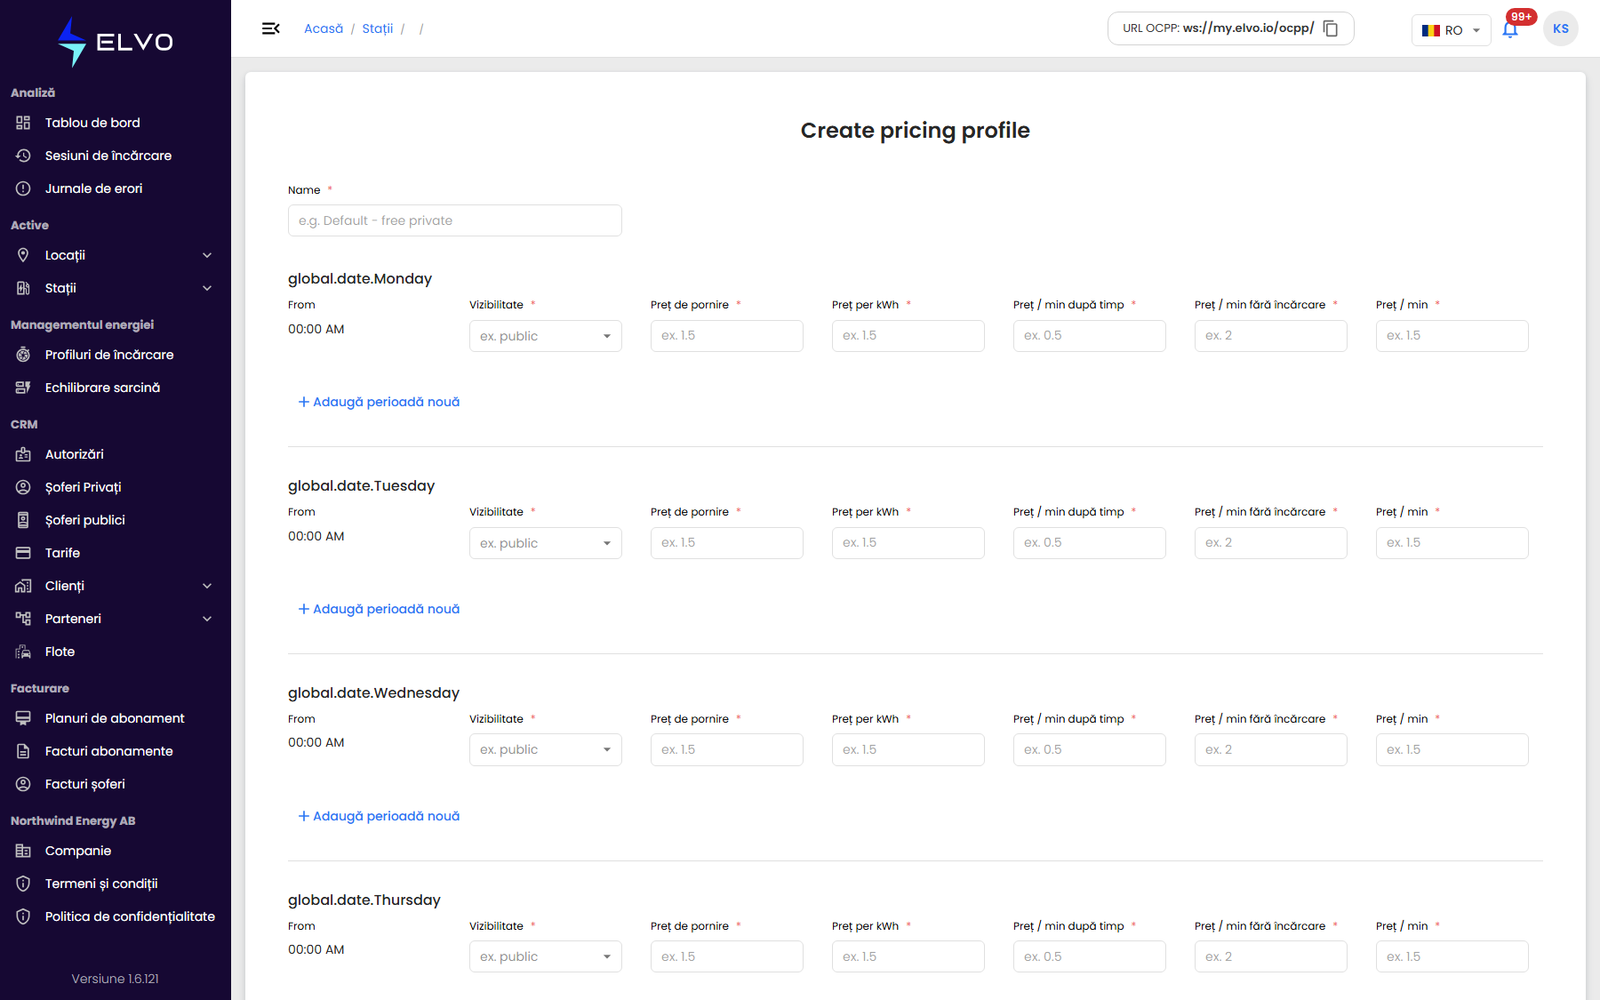The height and width of the screenshot is (1000, 1600).
Task: Click the Sesiuni de încărcare history icon
Action: [x=23, y=156]
